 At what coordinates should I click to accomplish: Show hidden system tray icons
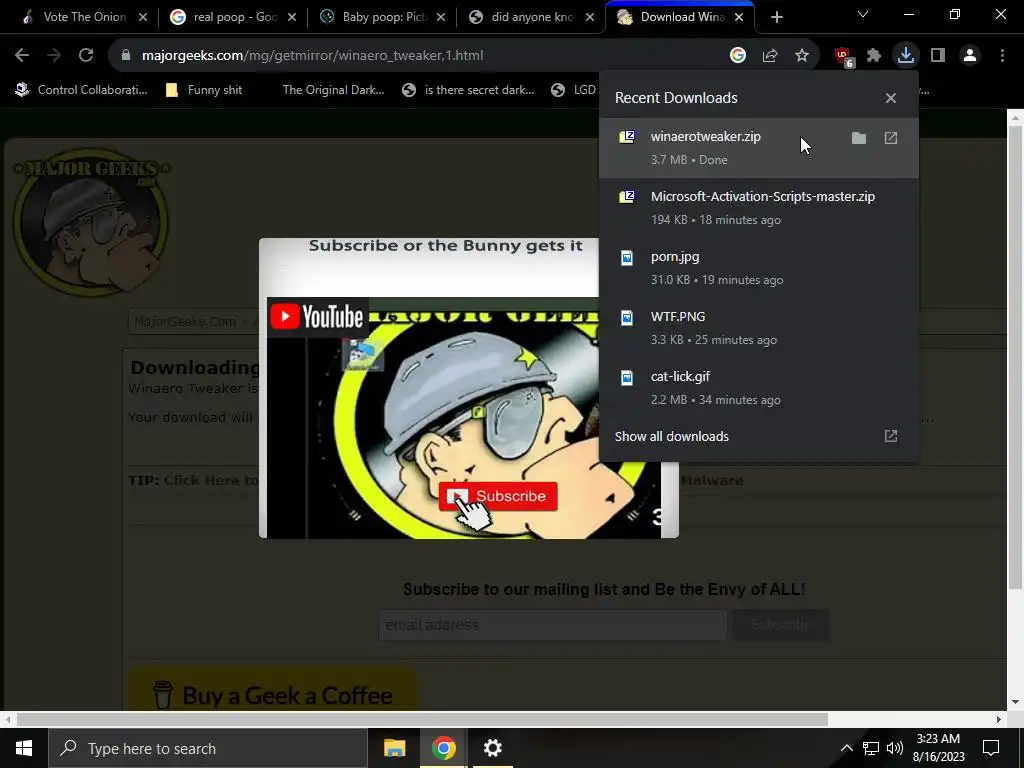[x=846, y=748]
